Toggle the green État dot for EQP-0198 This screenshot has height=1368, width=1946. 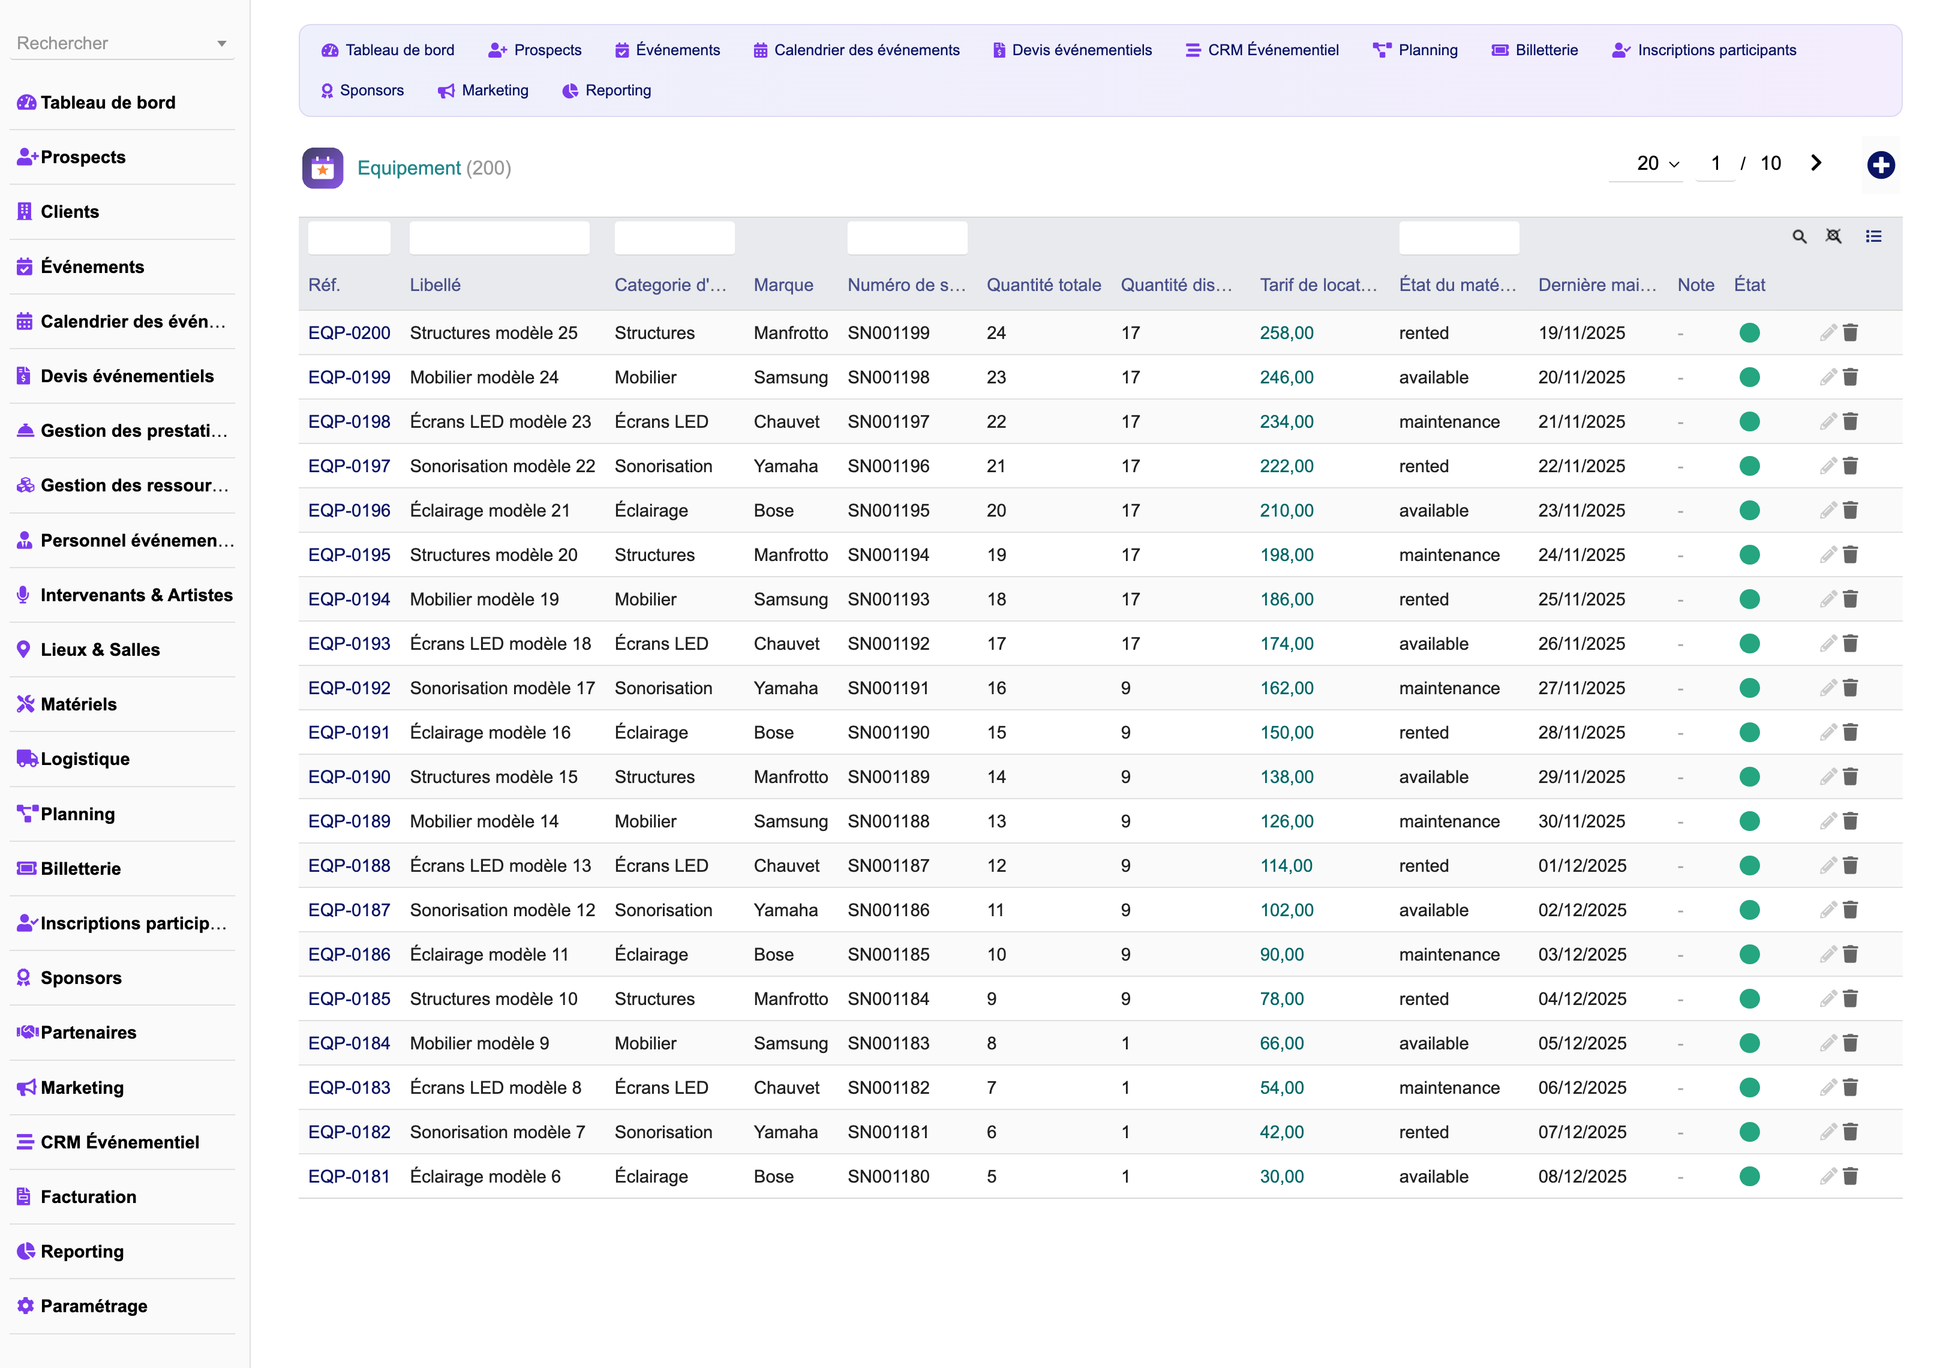(x=1749, y=422)
